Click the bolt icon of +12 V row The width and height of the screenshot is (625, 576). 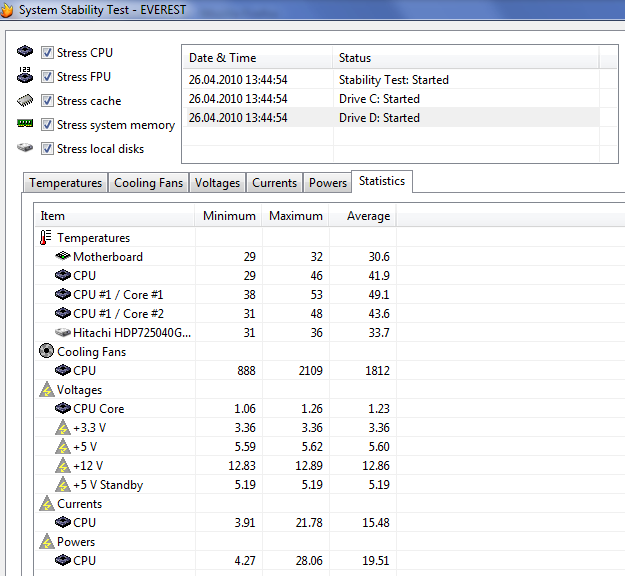point(63,466)
